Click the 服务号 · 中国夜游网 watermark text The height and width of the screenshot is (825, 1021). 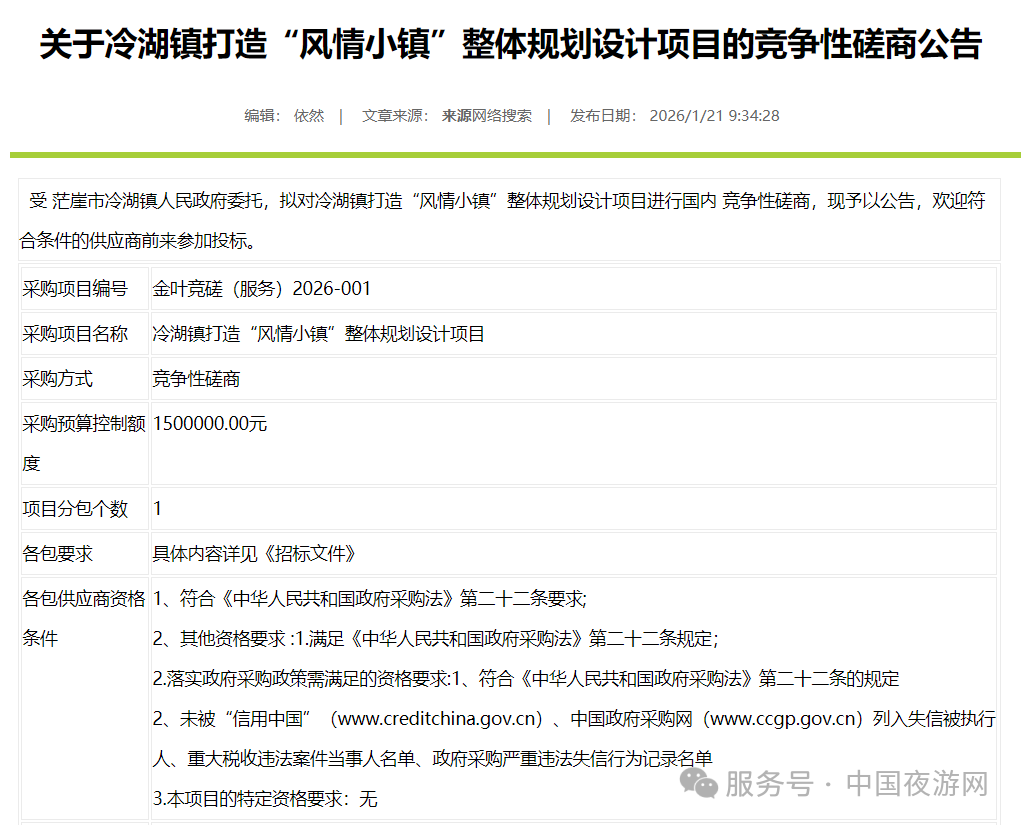pos(856,784)
